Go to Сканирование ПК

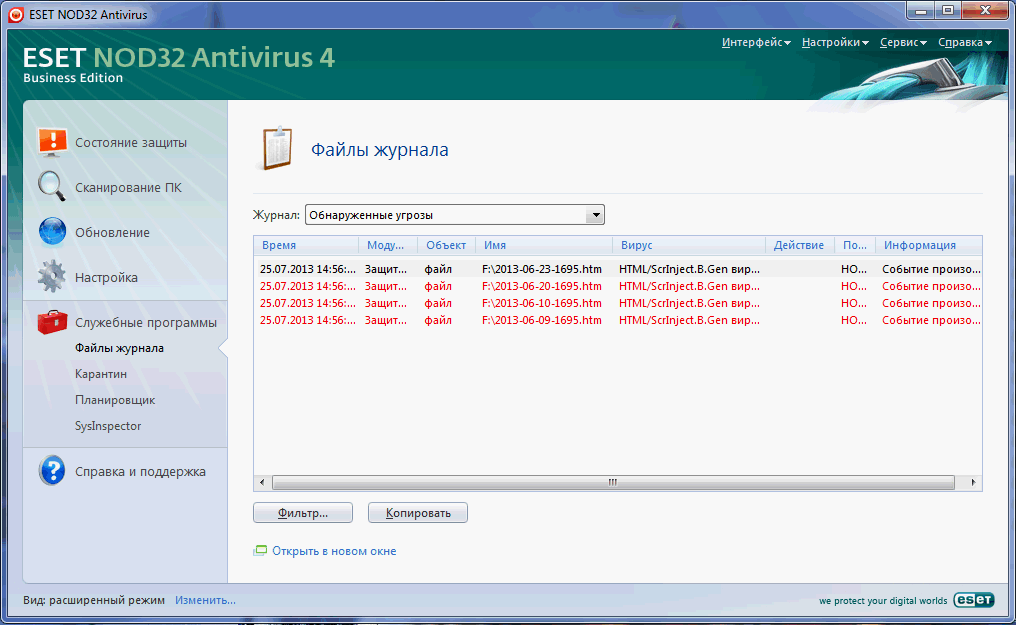(x=128, y=187)
